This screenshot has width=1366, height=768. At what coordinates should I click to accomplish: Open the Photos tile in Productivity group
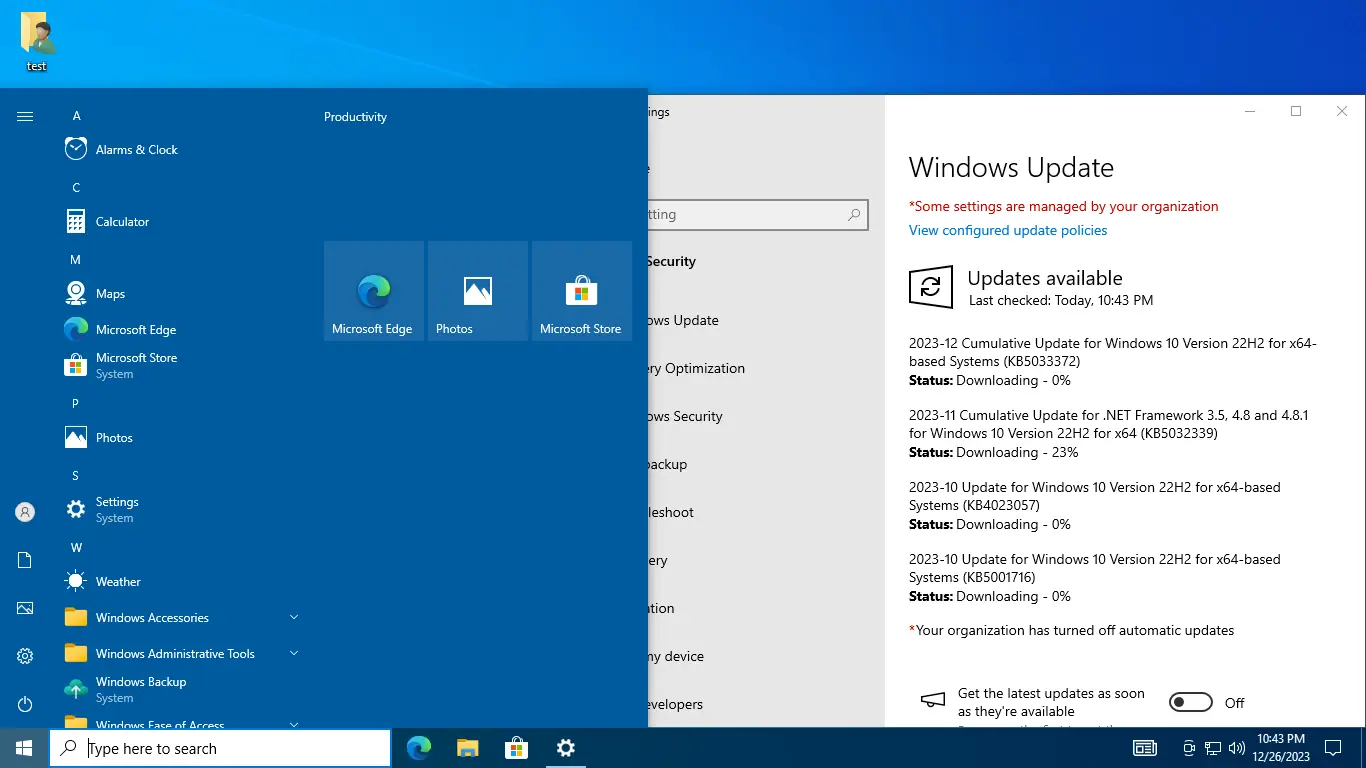coord(478,291)
